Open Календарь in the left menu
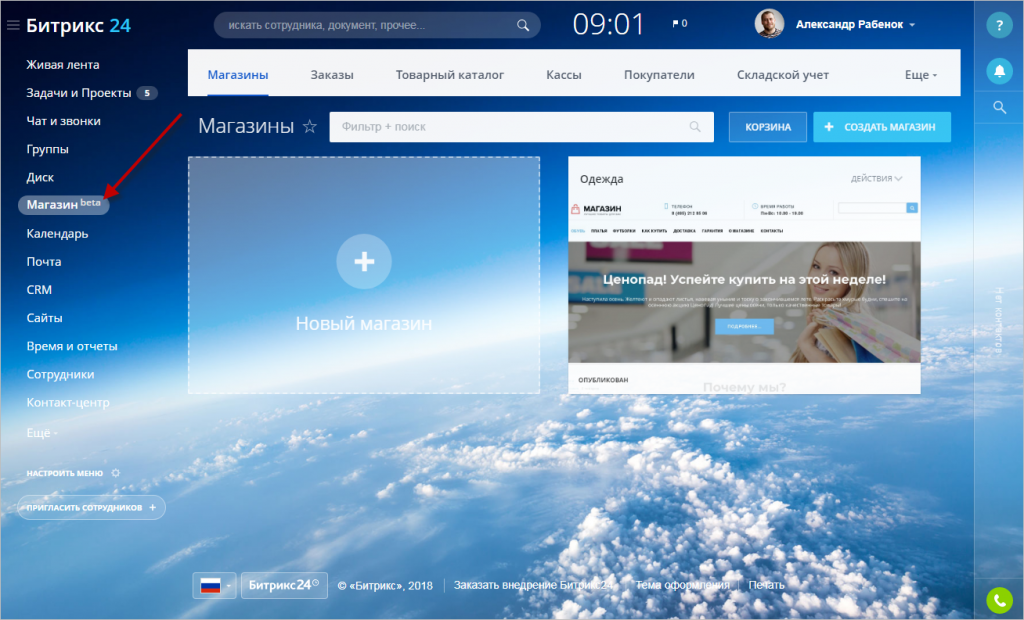Screen dimensions: 1024x620 57,233
